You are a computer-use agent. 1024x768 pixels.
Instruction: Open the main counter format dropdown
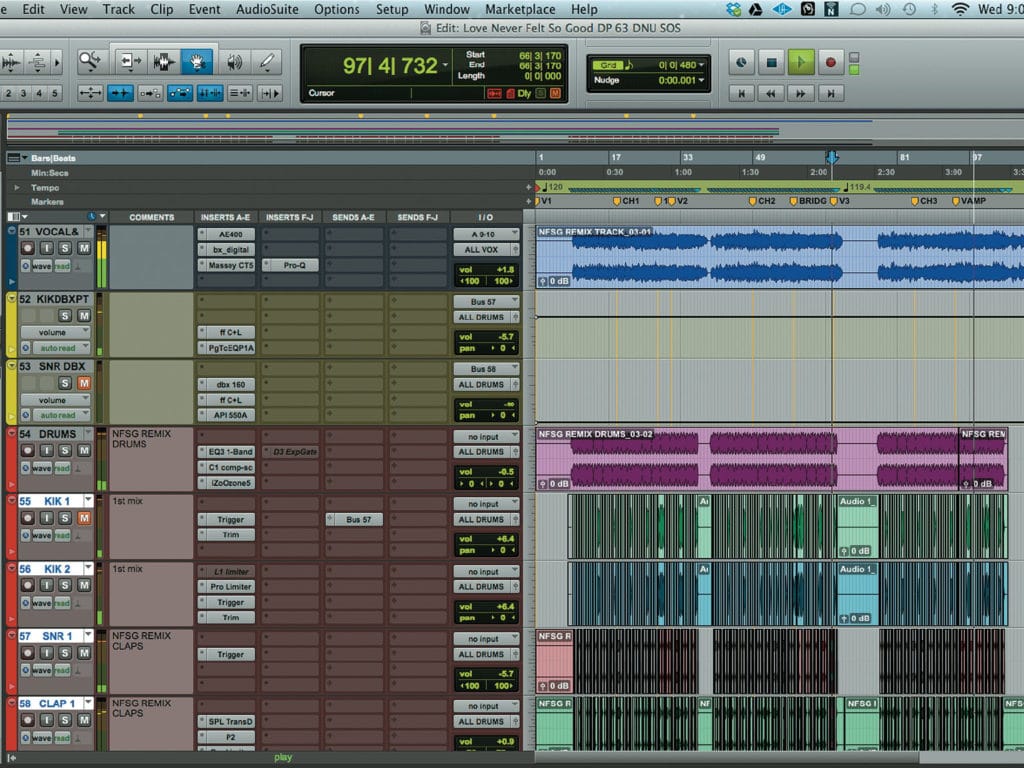click(x=445, y=65)
